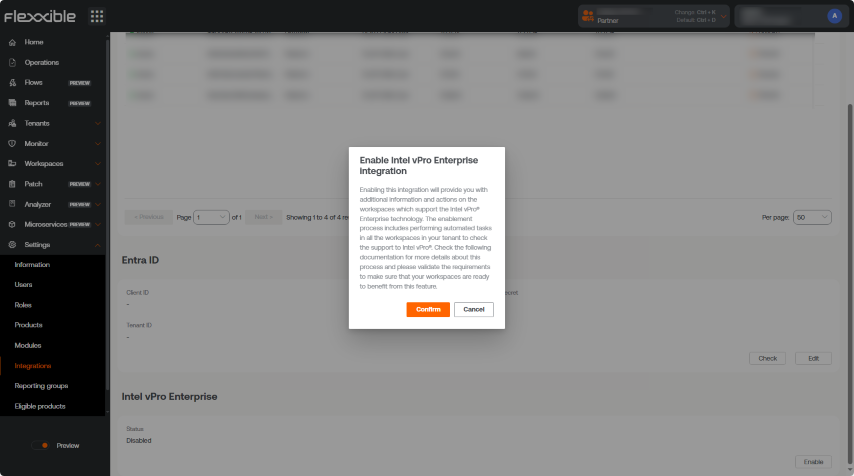Open Roles settings page
854x476 pixels.
click(23, 305)
